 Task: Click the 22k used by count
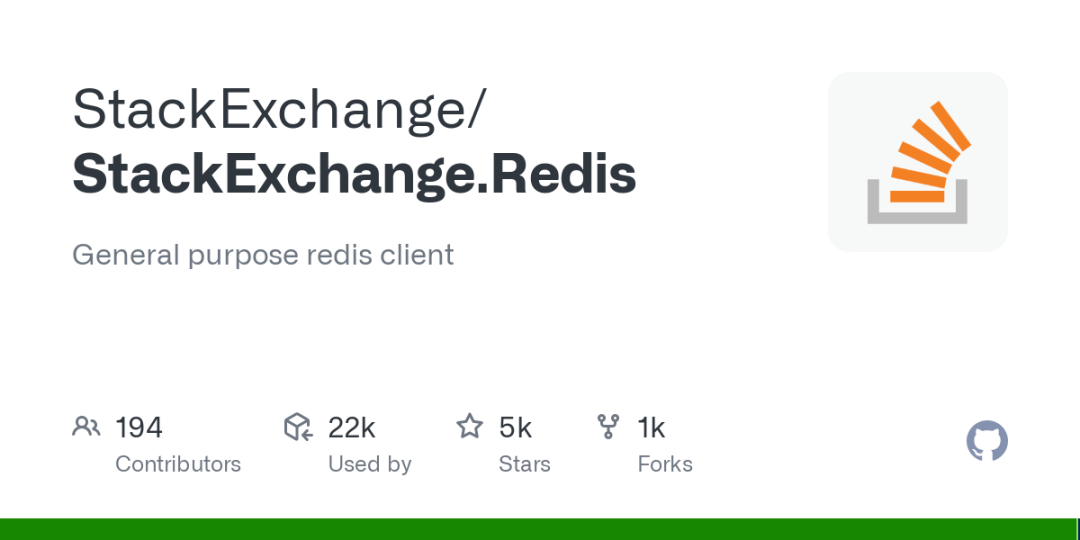[351, 427]
